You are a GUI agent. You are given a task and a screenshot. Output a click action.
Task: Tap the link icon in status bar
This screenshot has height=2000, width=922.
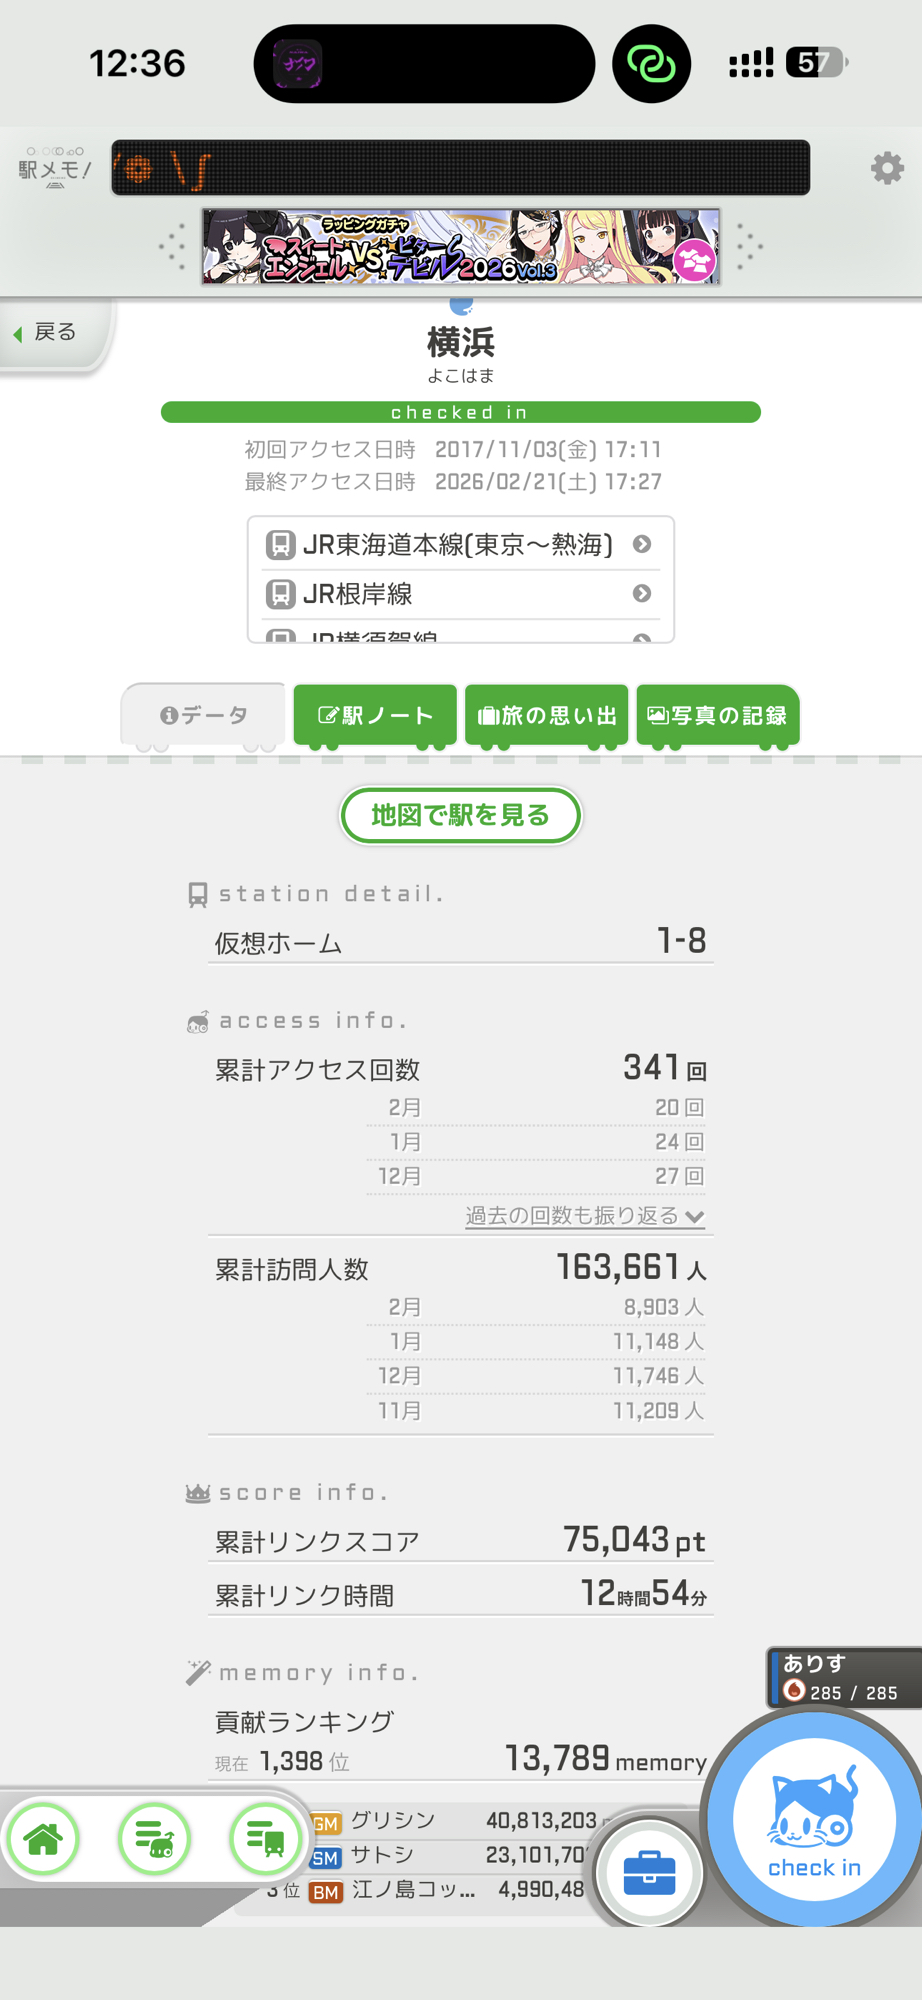[x=651, y=64]
